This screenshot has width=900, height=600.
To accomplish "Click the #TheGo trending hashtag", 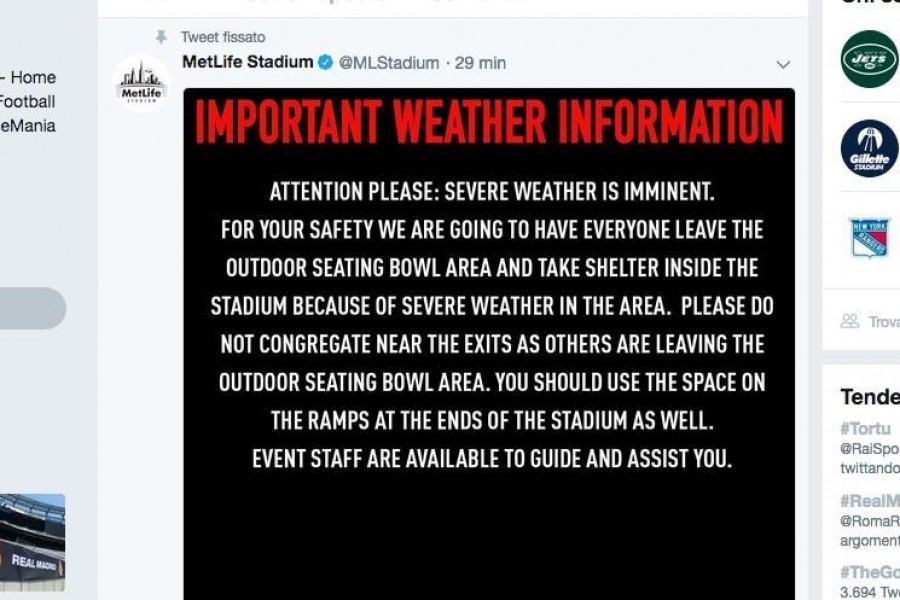I will 870,572.
